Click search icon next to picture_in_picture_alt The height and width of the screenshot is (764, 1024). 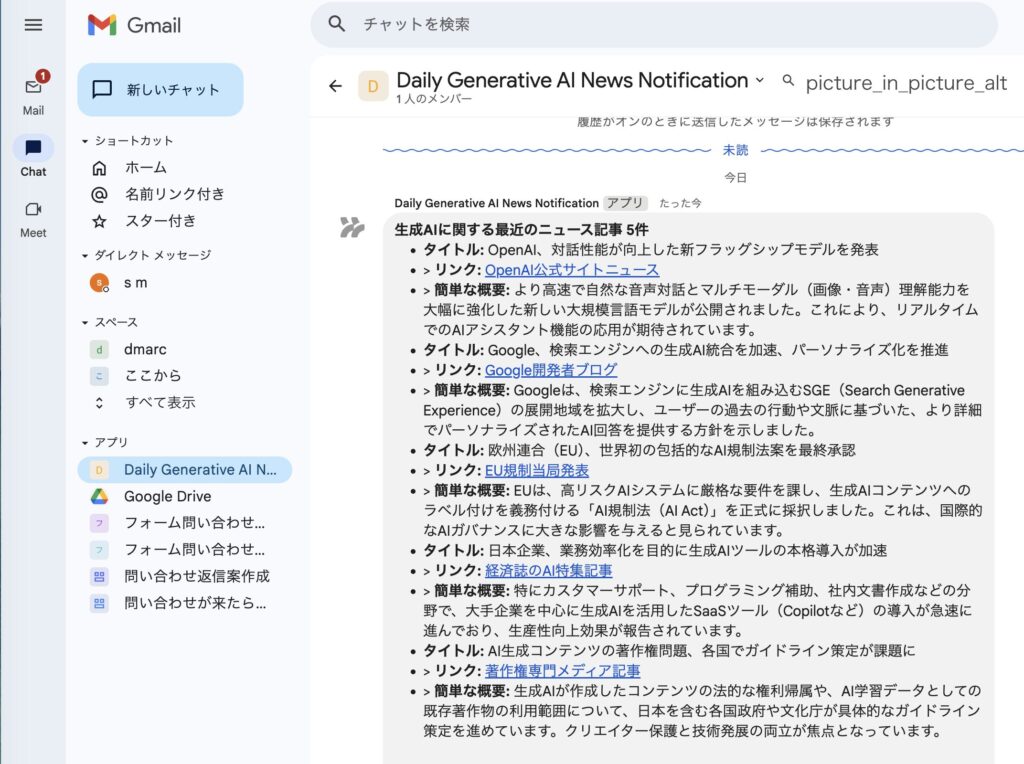788,81
